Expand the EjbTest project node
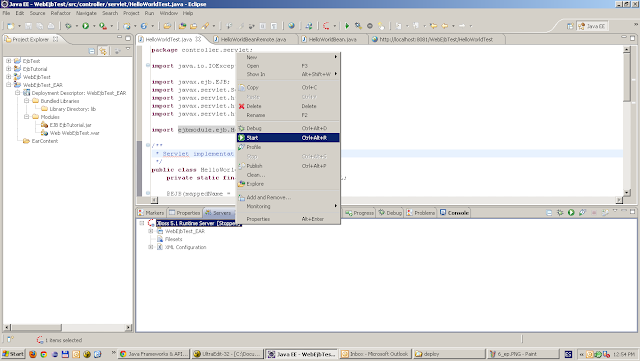The image size is (640, 361). tap(9, 61)
